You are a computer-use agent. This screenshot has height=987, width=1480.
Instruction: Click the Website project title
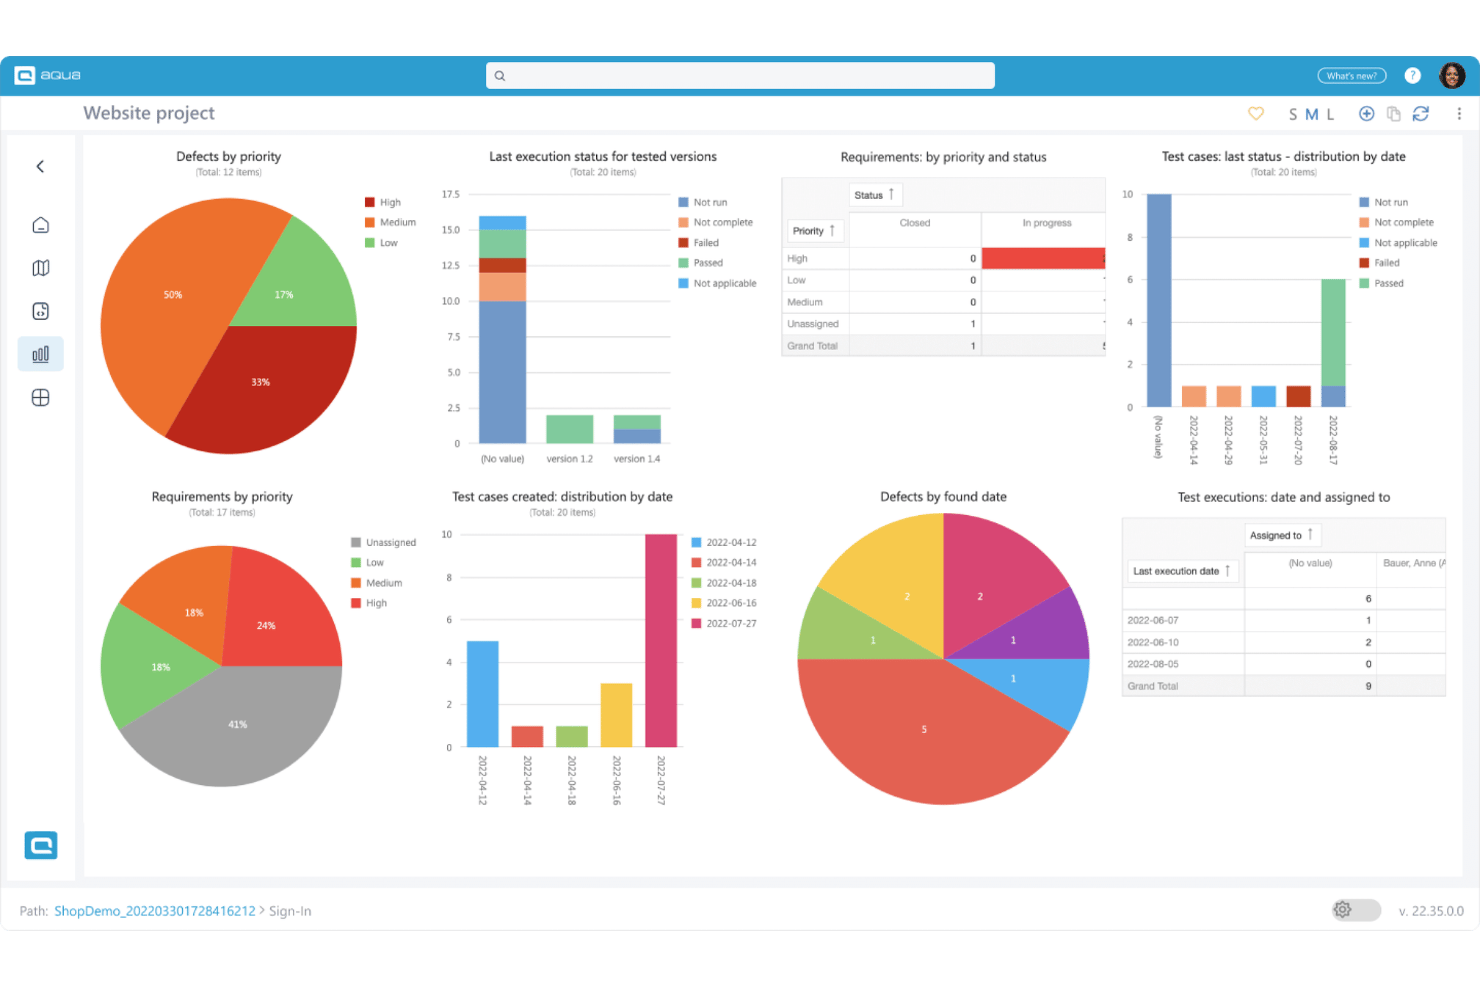149,113
